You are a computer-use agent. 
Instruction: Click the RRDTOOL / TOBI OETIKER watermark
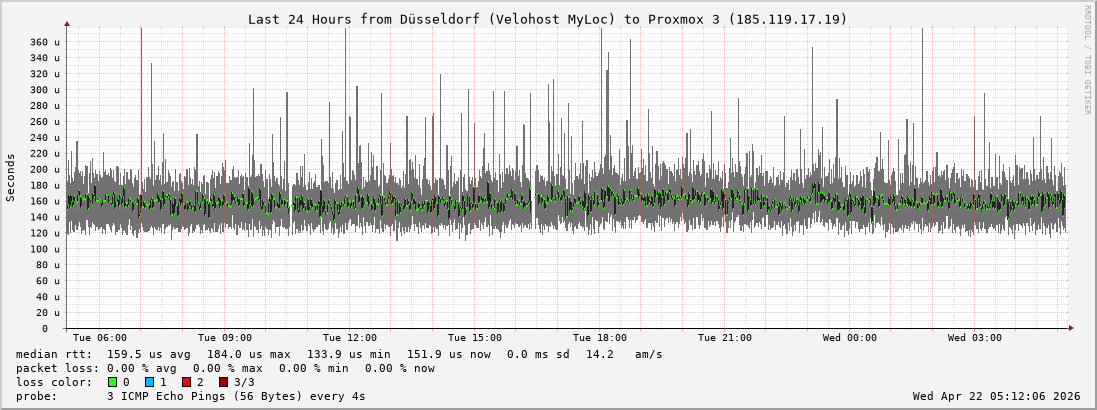(x=1087, y=60)
